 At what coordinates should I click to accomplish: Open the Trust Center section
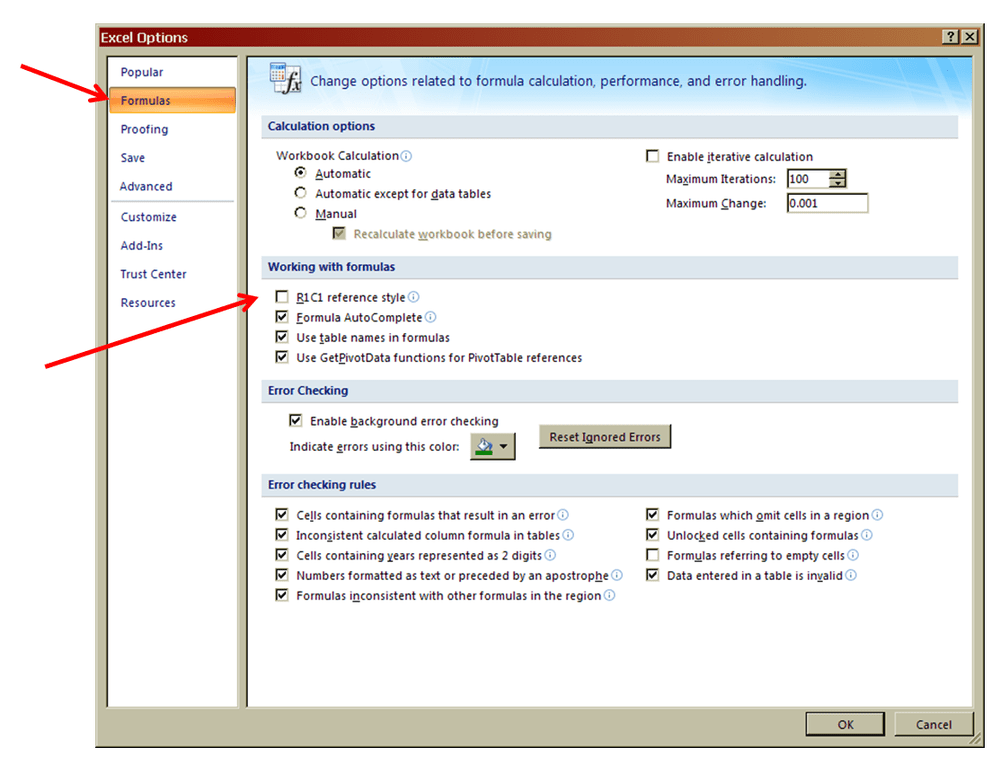point(152,273)
